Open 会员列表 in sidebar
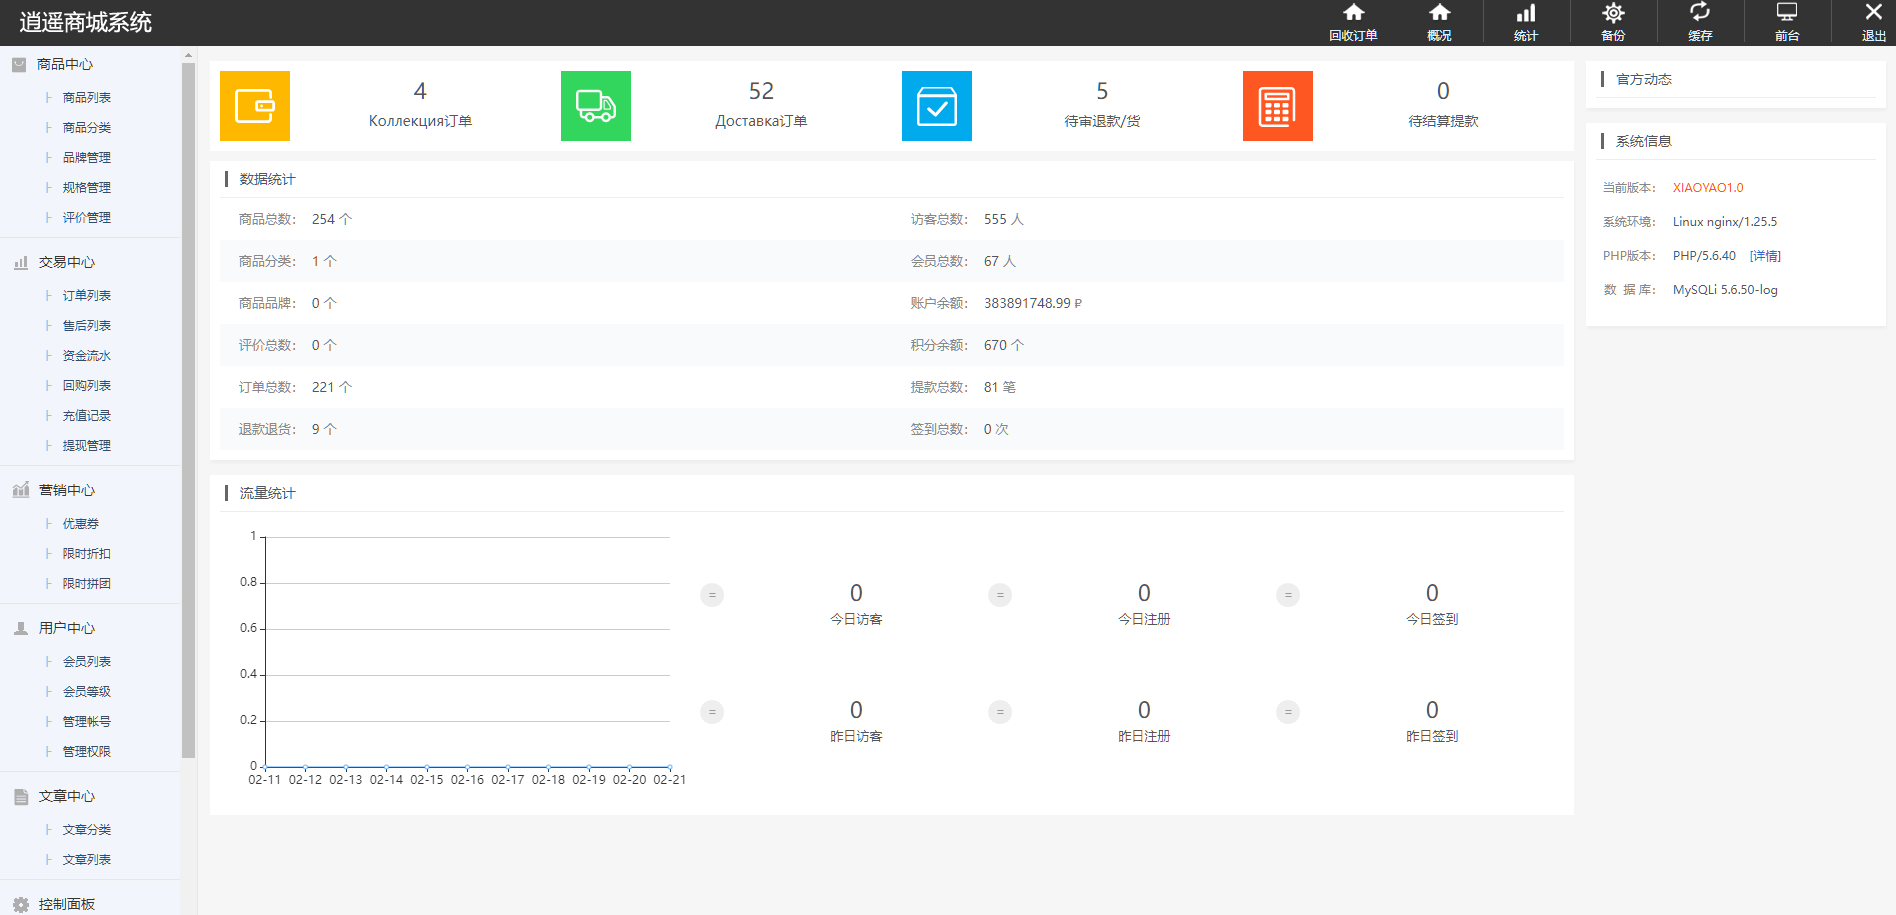Screen dimensions: 1896x915 coord(87,662)
